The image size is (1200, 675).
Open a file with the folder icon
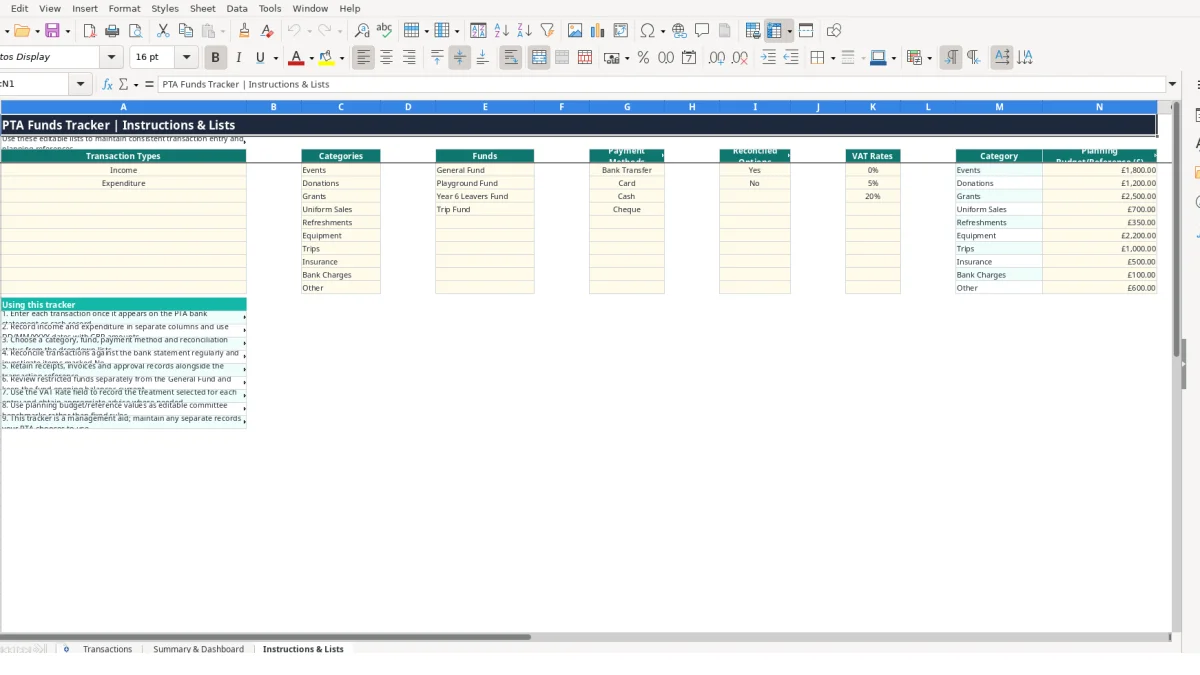(x=20, y=31)
